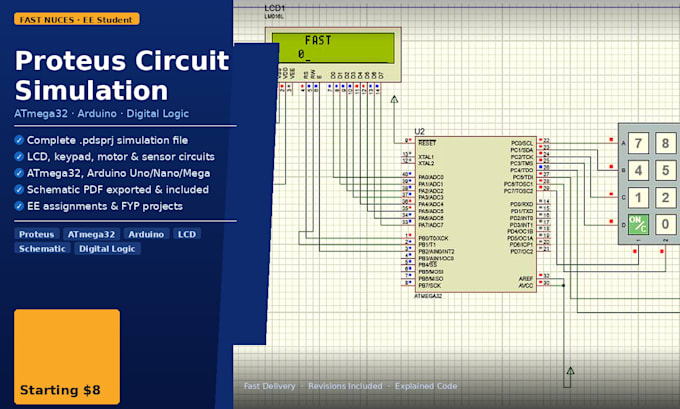Click the checkmark beside 'LCD, keypad, motor & sensor circuits'
This screenshot has width=680, height=409.
click(19, 157)
